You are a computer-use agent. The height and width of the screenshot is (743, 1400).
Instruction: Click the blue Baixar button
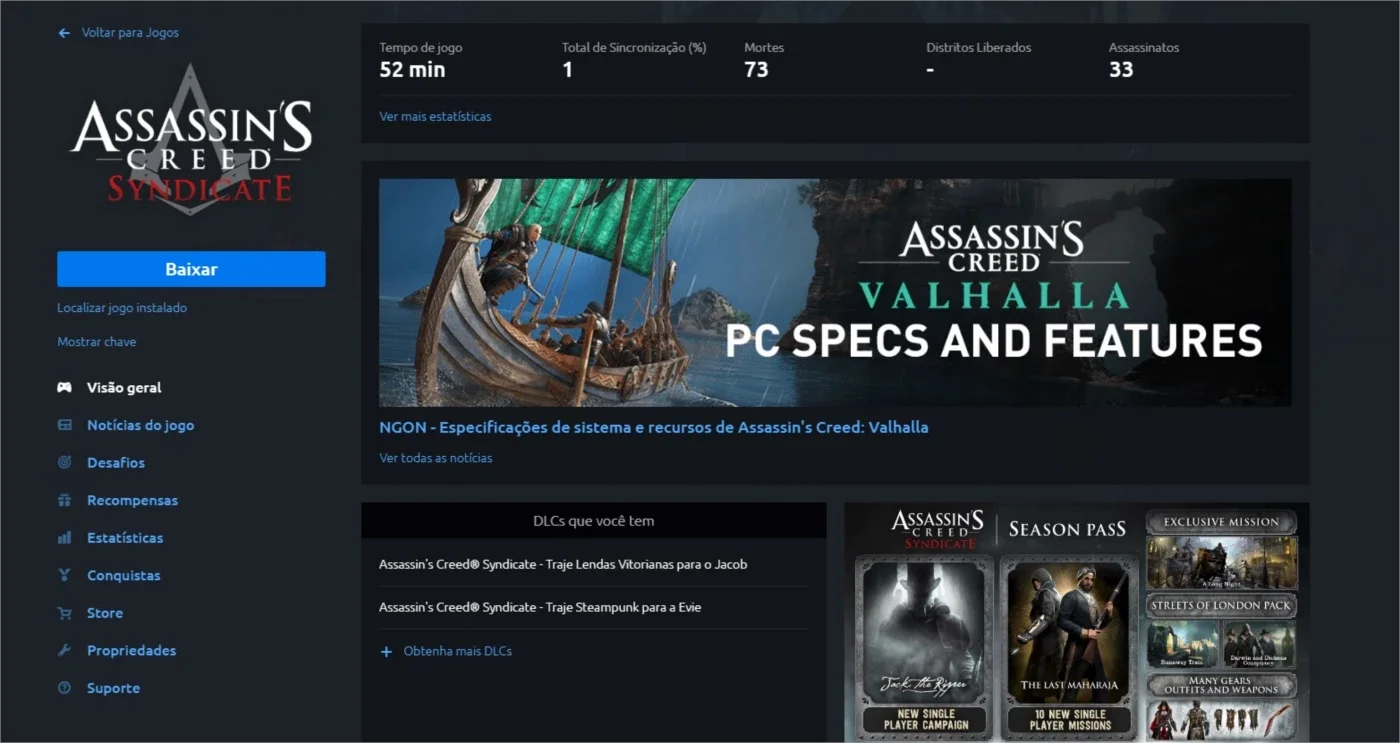[x=191, y=269]
